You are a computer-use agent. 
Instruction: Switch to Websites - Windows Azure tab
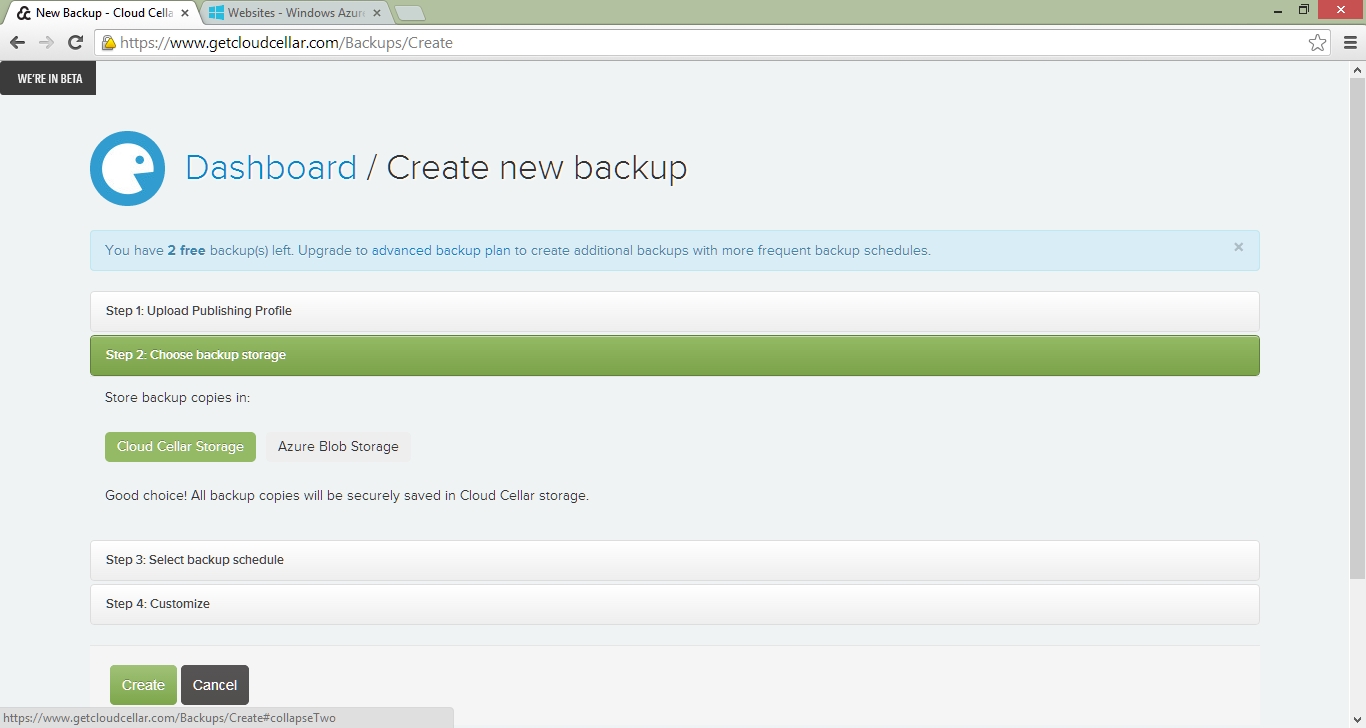295,13
